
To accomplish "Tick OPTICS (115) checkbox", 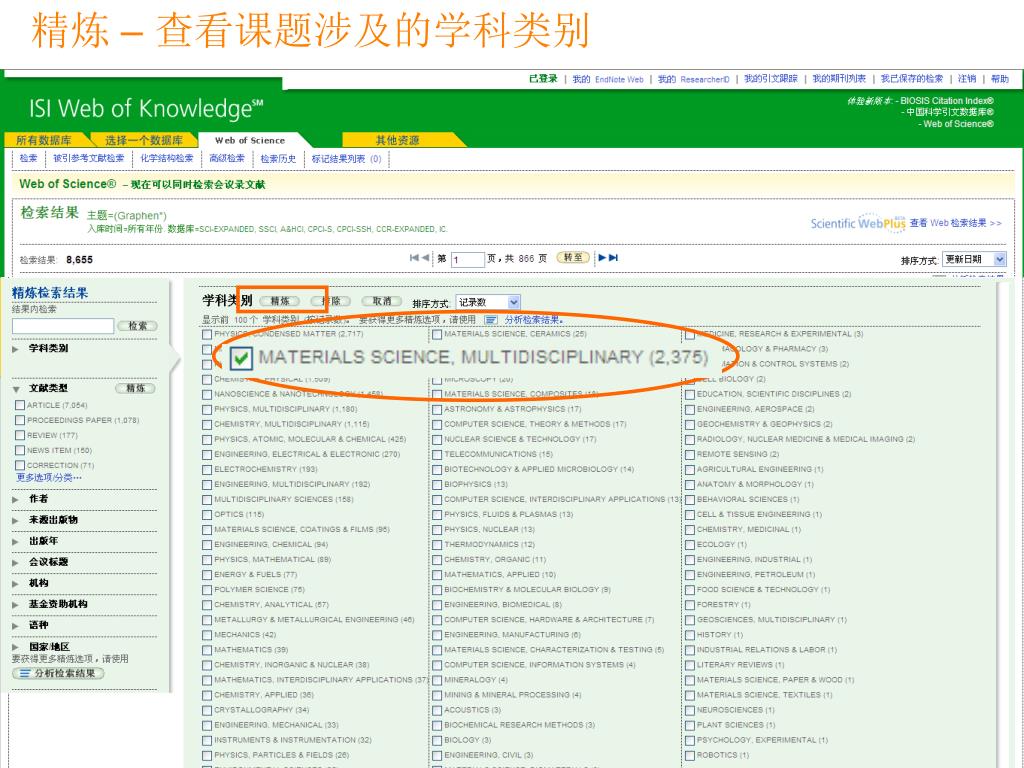I will tap(207, 515).
